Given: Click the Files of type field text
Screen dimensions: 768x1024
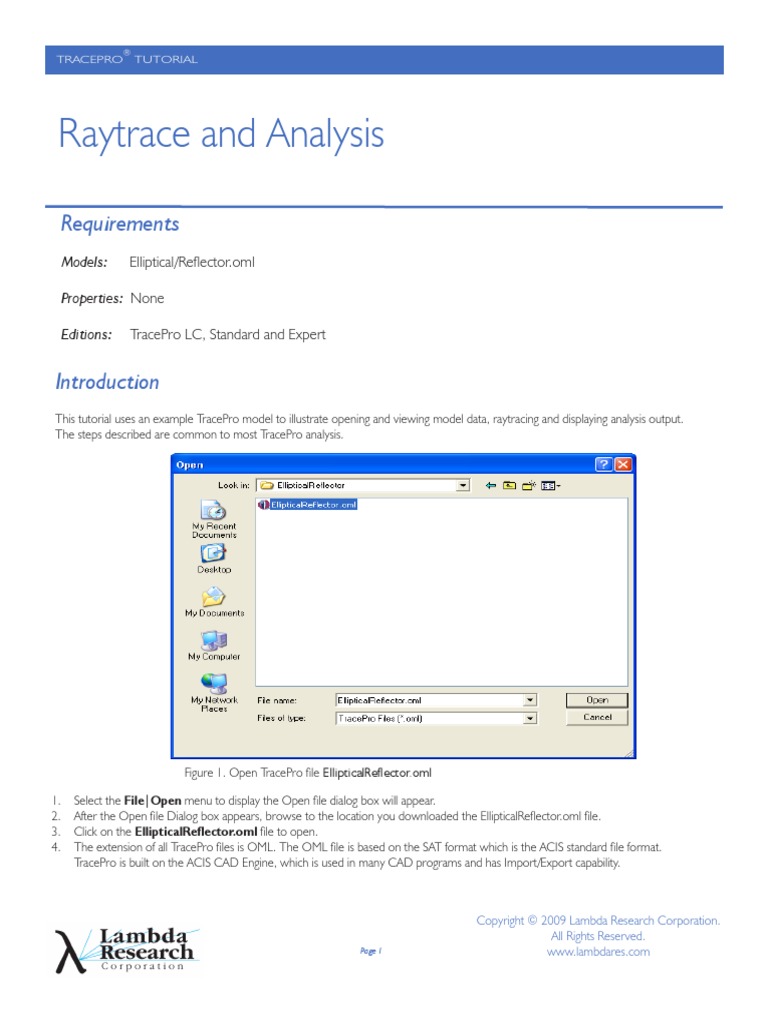Looking at the screenshot, I should 380,718.
